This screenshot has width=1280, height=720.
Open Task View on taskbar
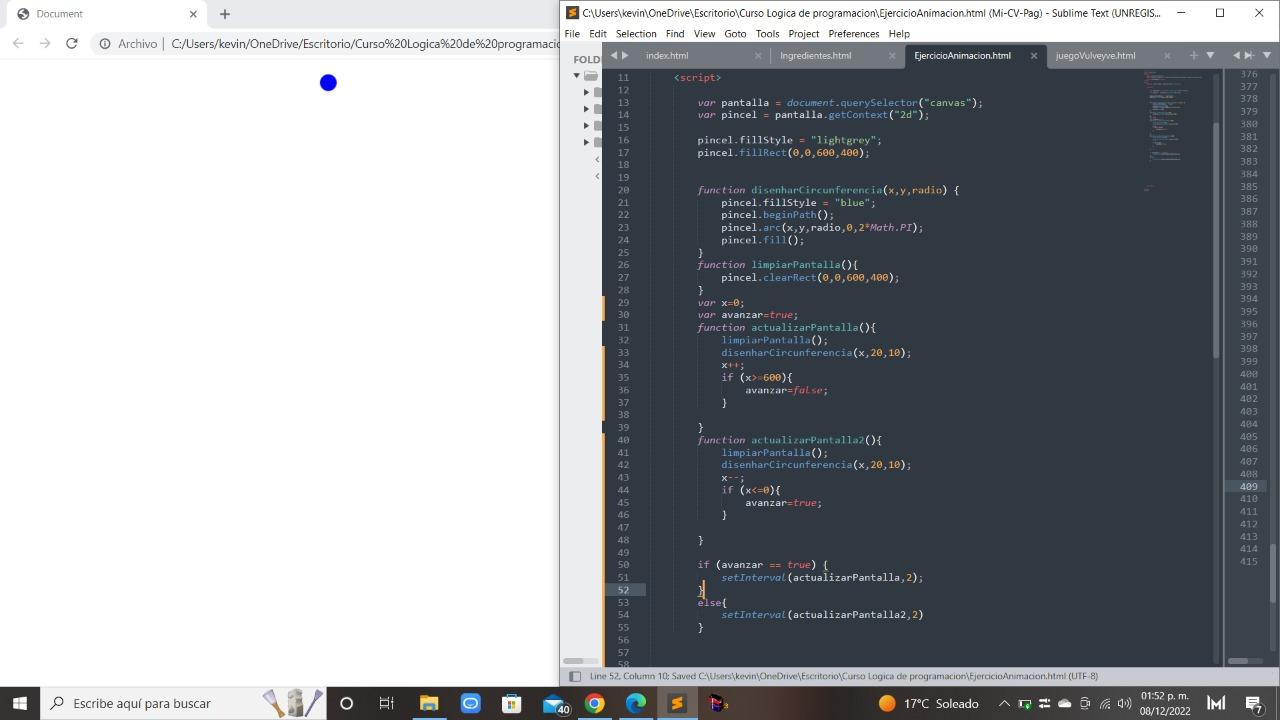coord(387,703)
